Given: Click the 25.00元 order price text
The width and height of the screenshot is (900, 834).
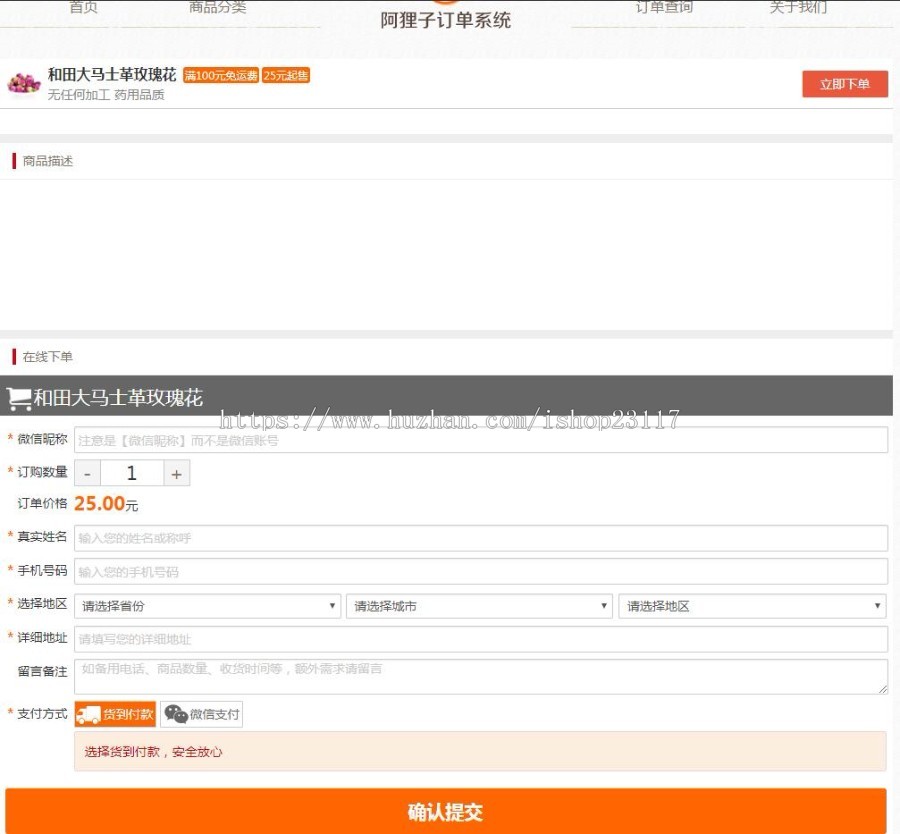Looking at the screenshot, I should (x=106, y=504).
